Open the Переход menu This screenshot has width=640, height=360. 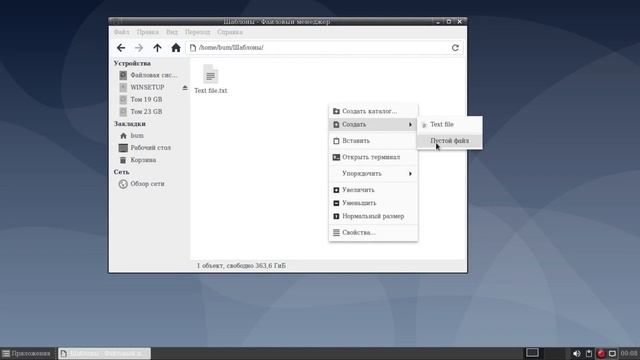pyautogui.click(x=198, y=32)
